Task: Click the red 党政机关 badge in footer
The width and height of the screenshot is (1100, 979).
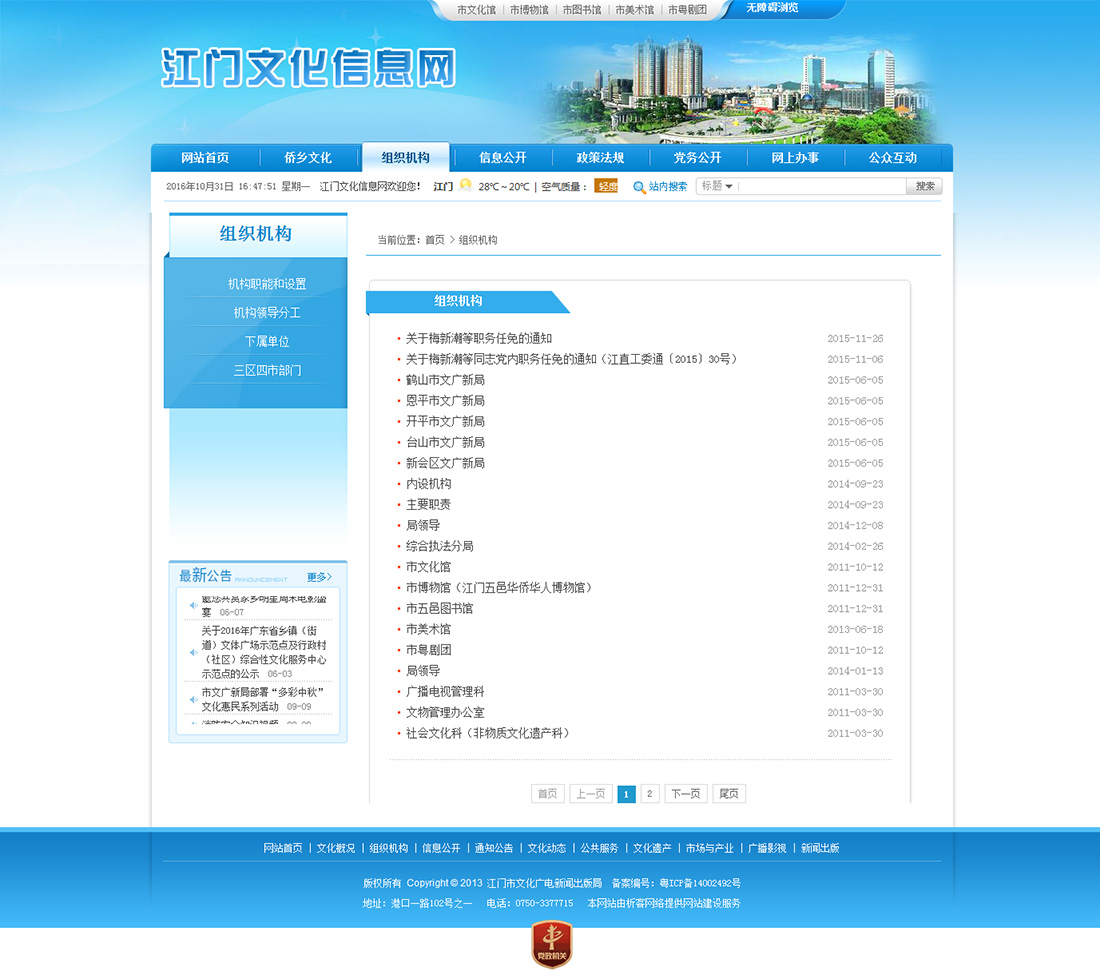Action: point(551,944)
